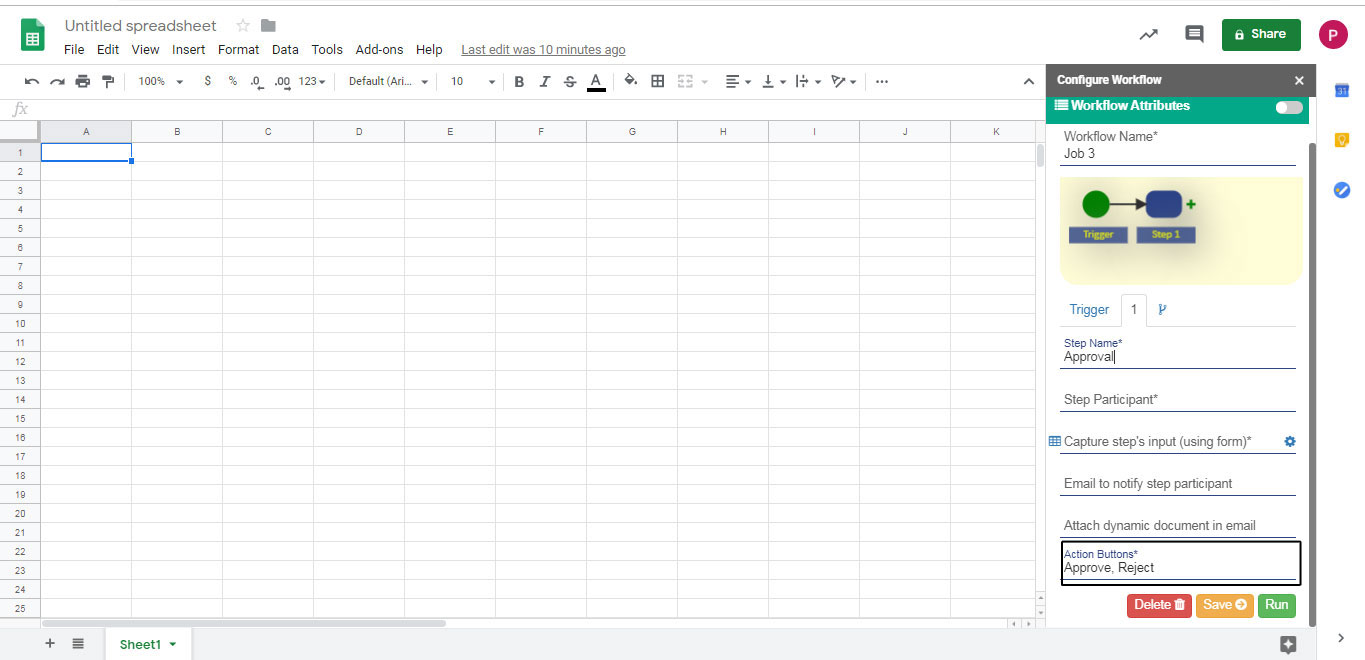Open the Tools menu
The image size is (1365, 660).
(x=327, y=49)
